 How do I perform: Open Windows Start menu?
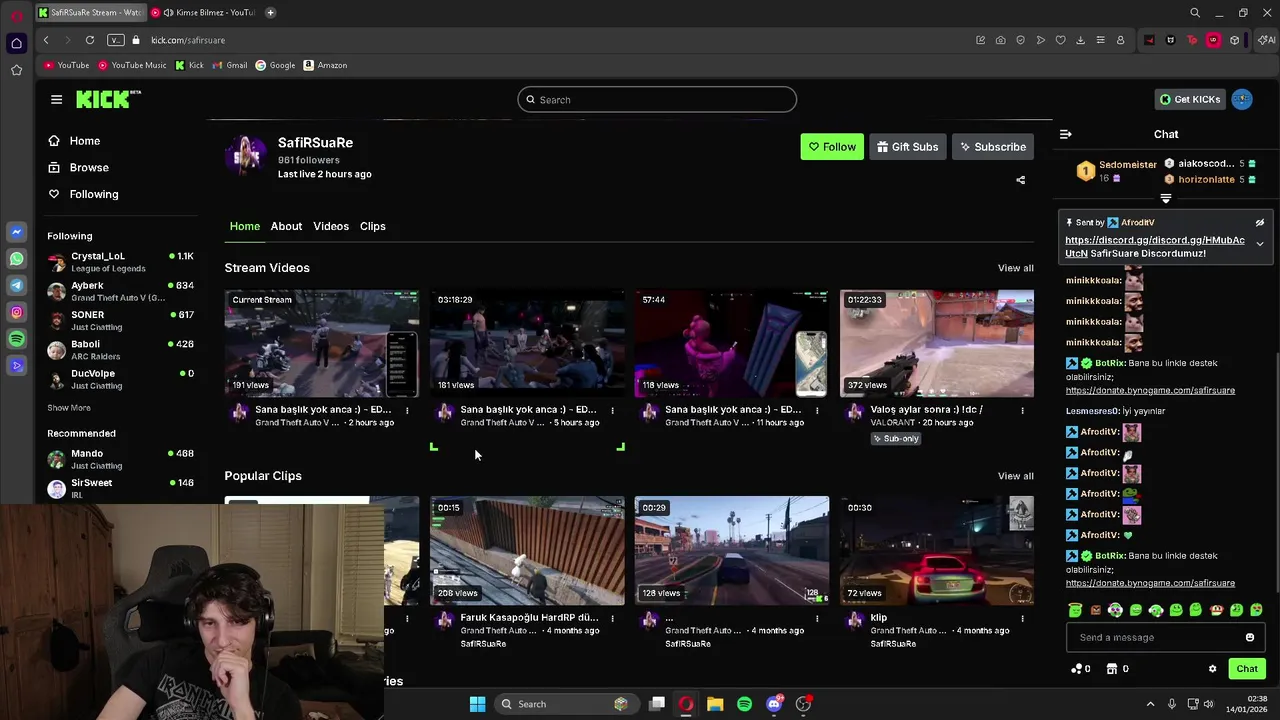click(x=477, y=704)
